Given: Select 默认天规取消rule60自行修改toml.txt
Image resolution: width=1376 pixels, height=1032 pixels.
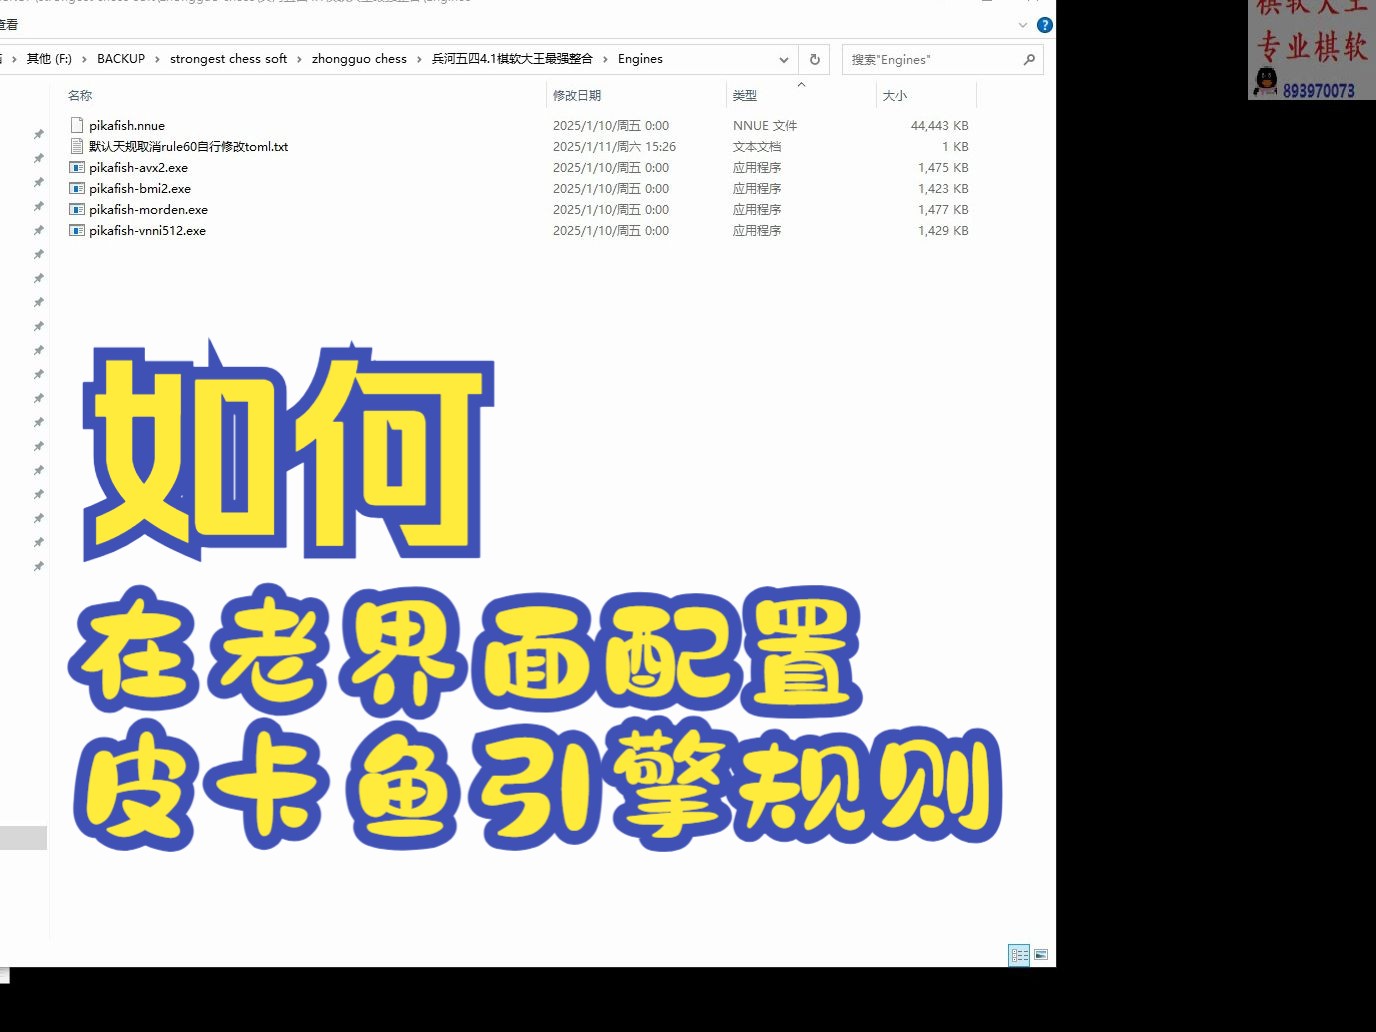Looking at the screenshot, I should tap(188, 147).
